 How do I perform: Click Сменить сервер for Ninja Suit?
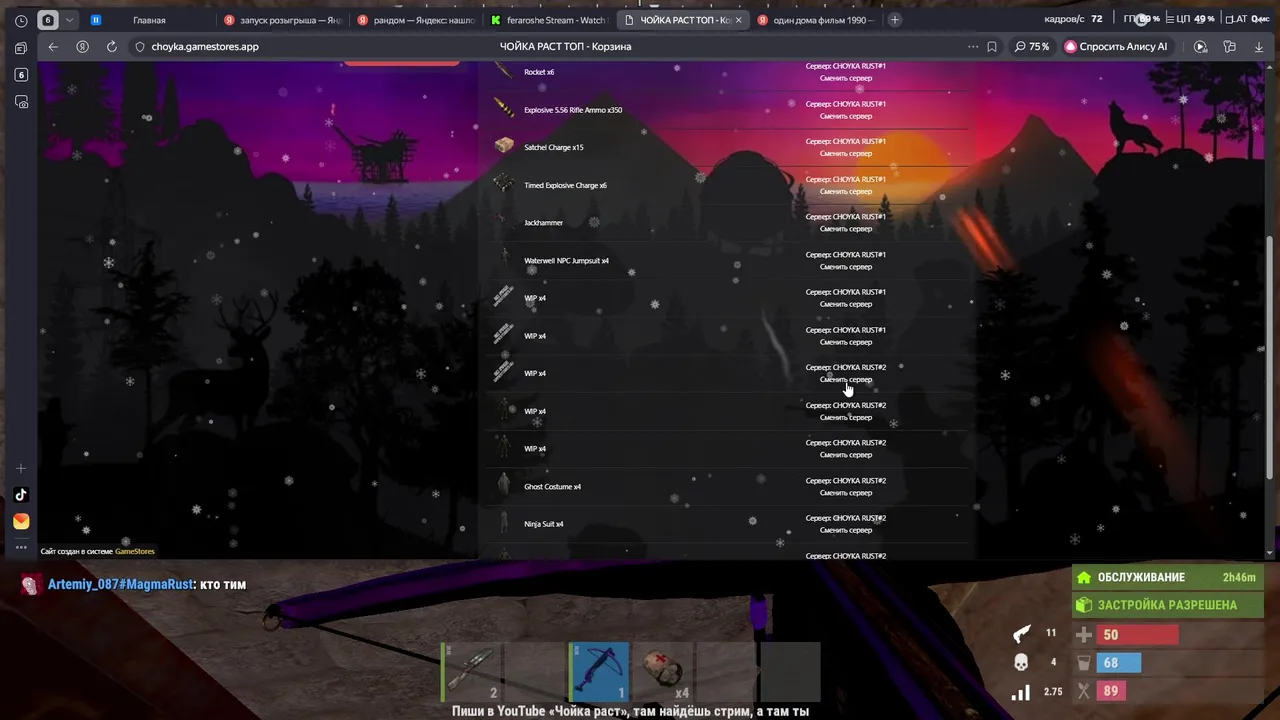click(x=846, y=530)
